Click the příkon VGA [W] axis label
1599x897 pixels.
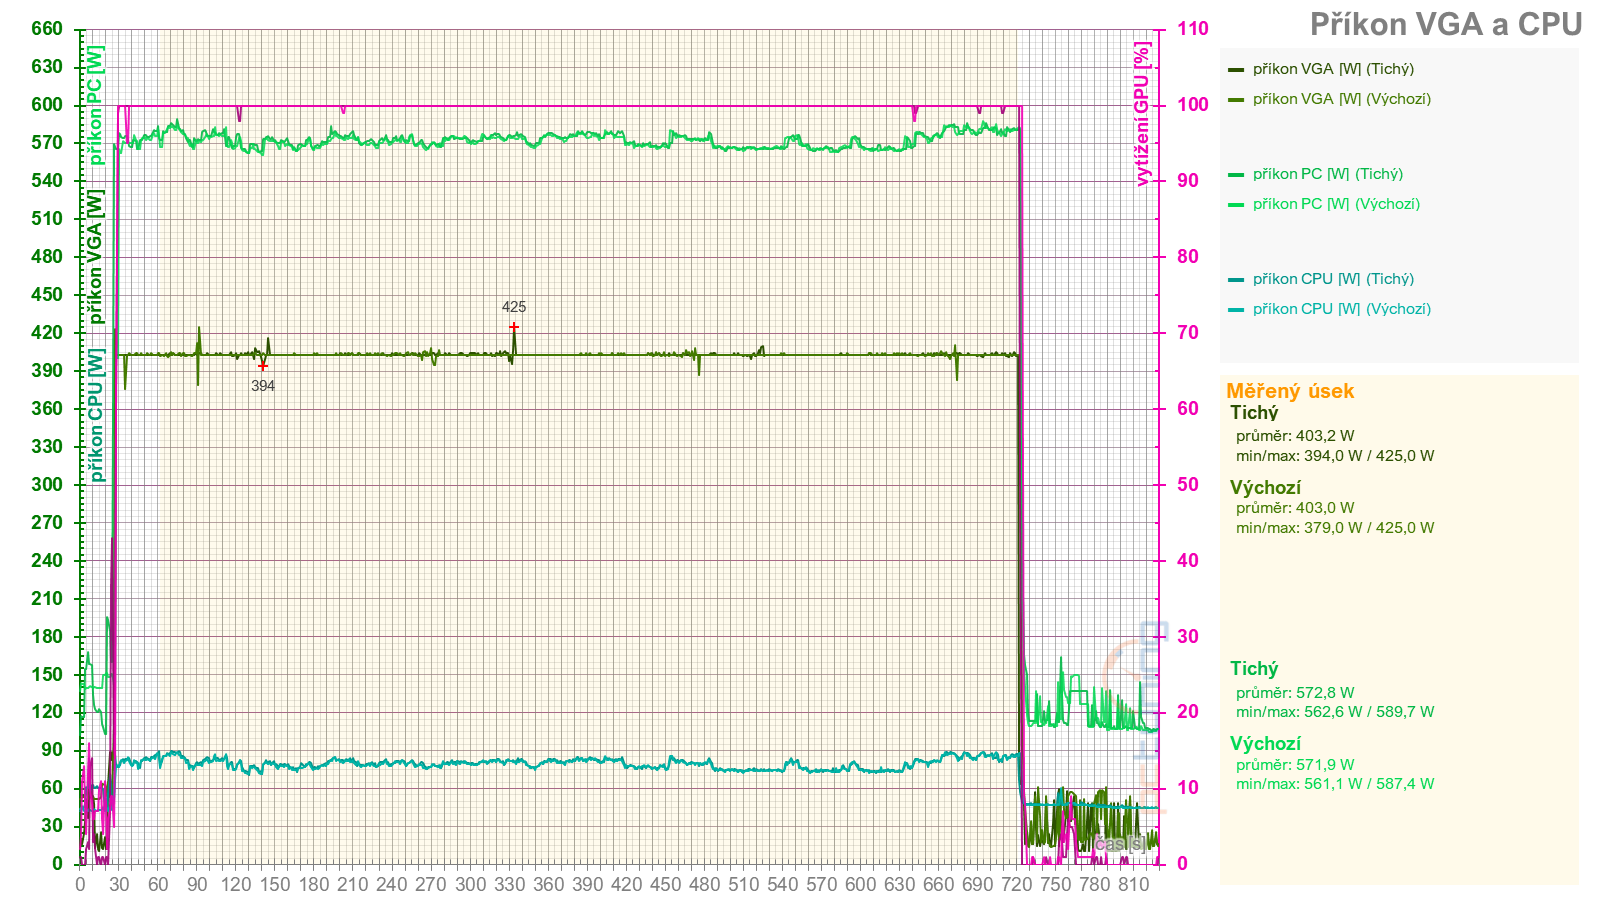click(95, 257)
